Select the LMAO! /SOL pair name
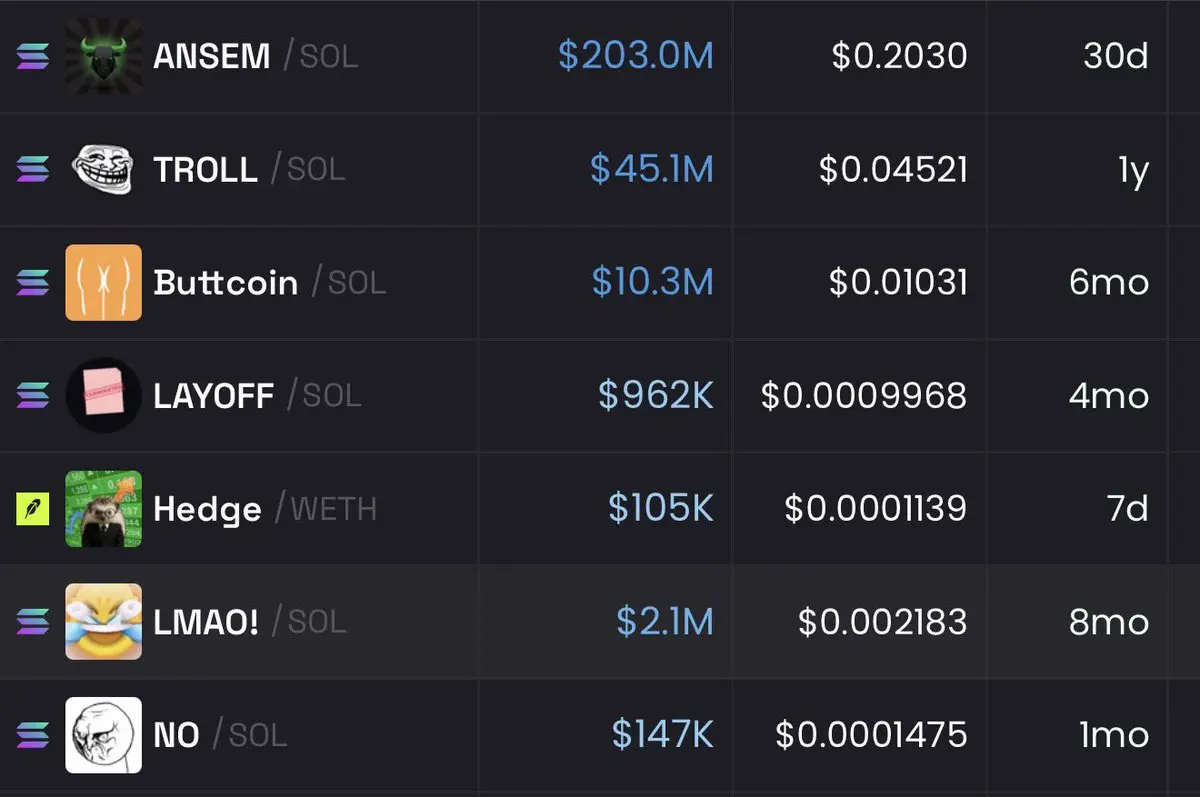The width and height of the screenshot is (1200, 797). click(249, 622)
